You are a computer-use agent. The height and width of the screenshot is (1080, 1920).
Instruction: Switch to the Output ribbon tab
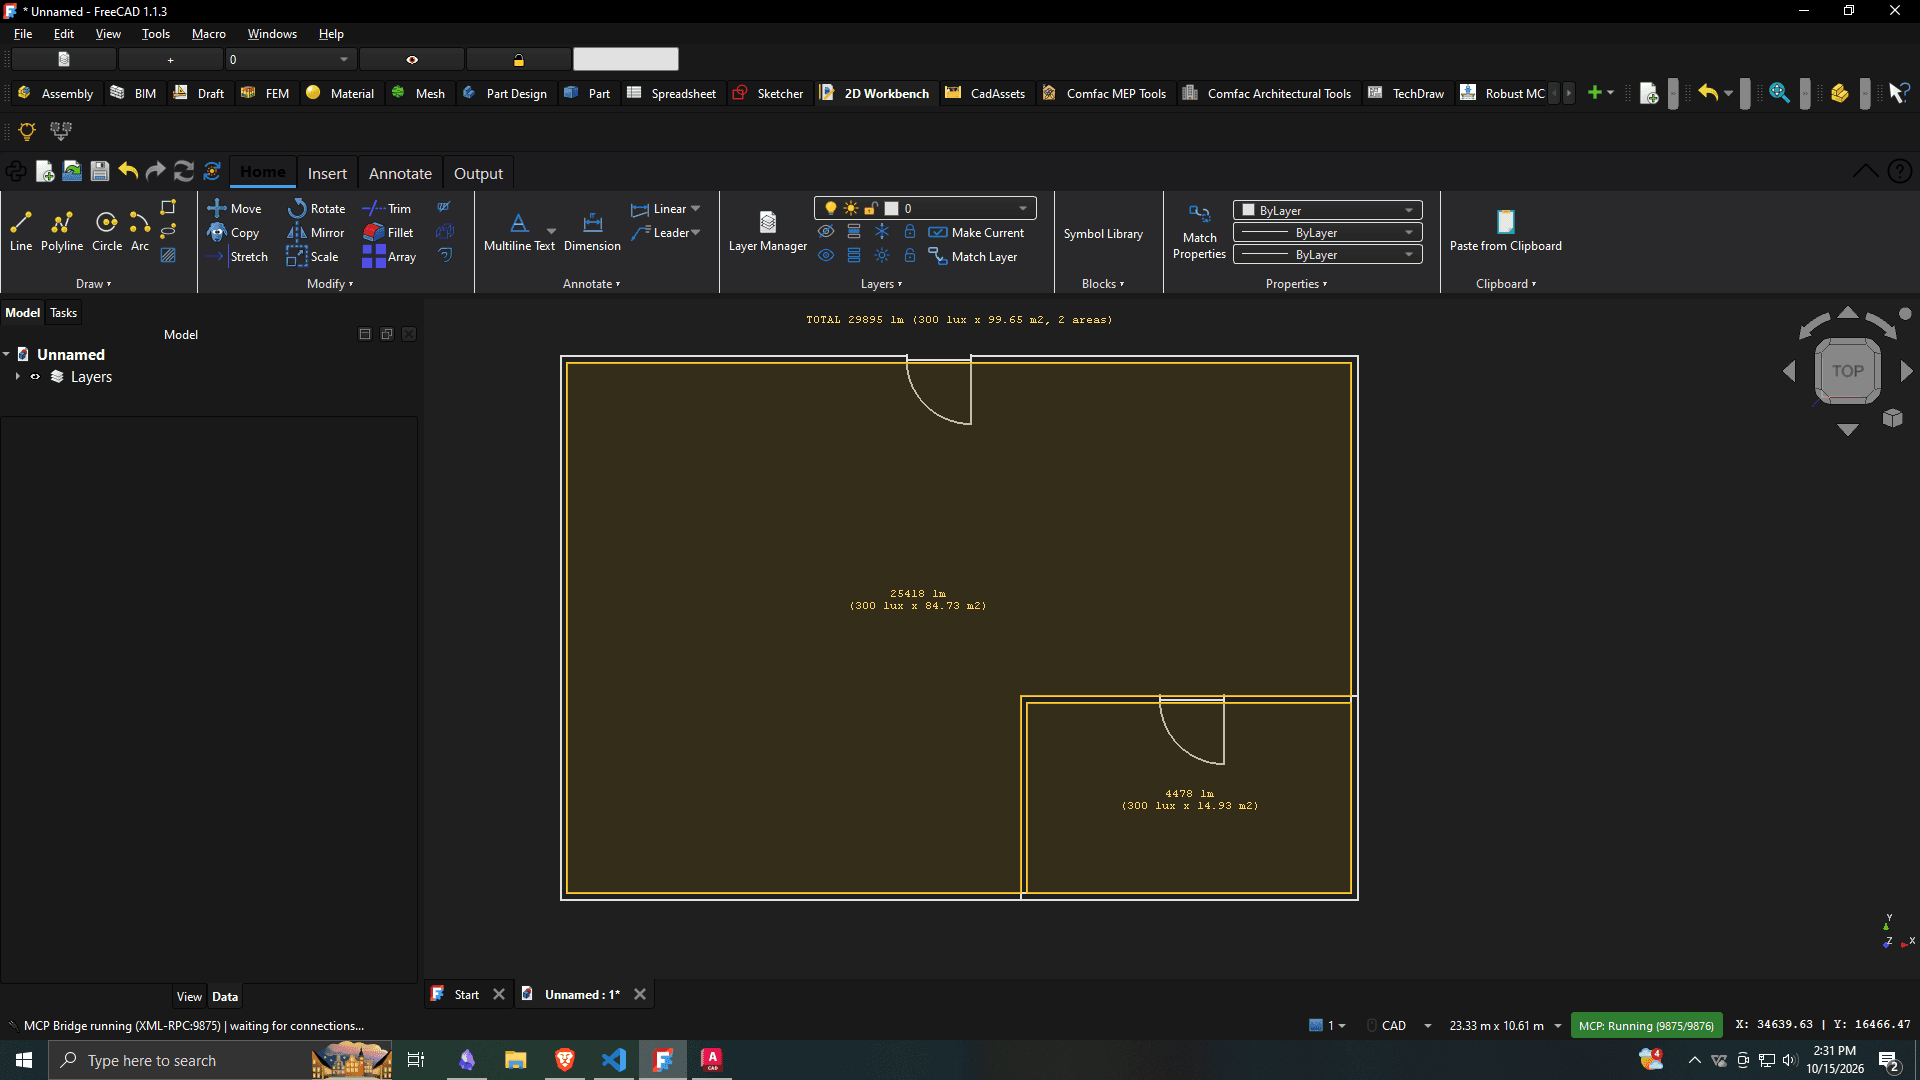point(478,173)
